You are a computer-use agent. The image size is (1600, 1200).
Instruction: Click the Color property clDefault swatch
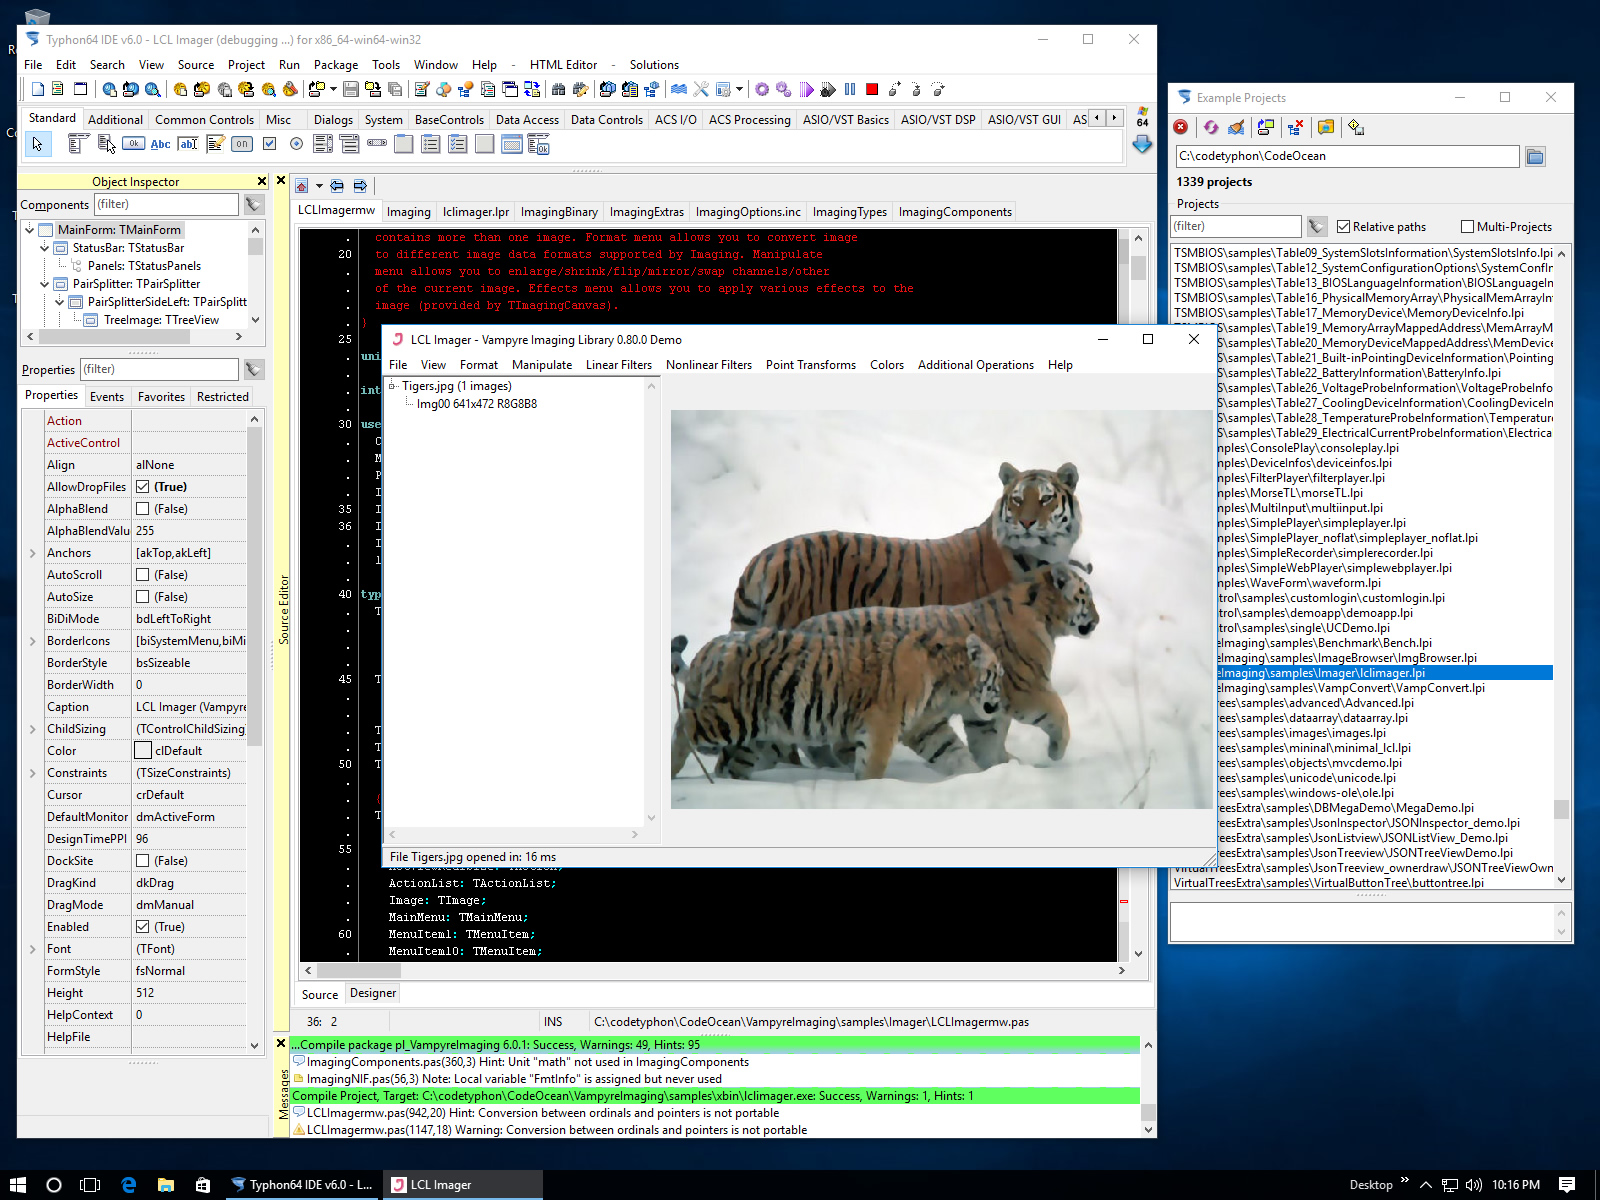coord(143,751)
